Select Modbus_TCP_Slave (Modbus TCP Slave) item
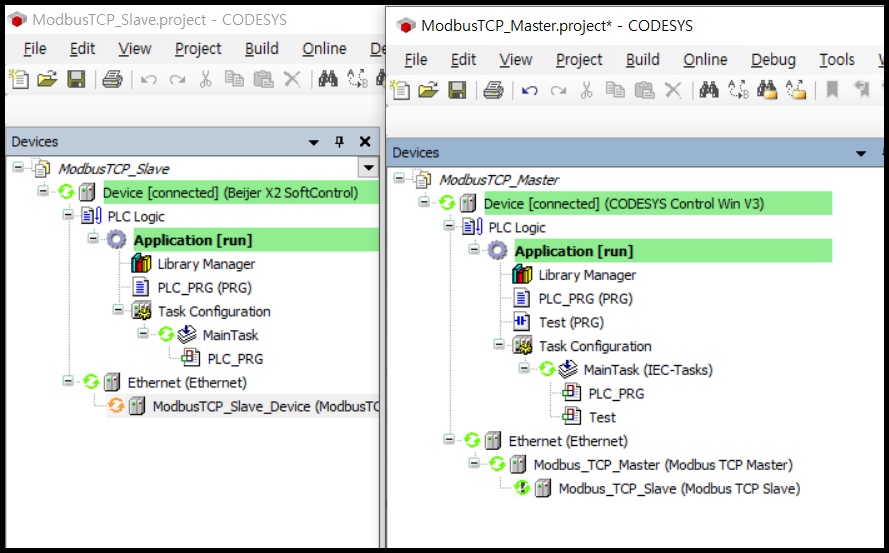 tap(679, 489)
